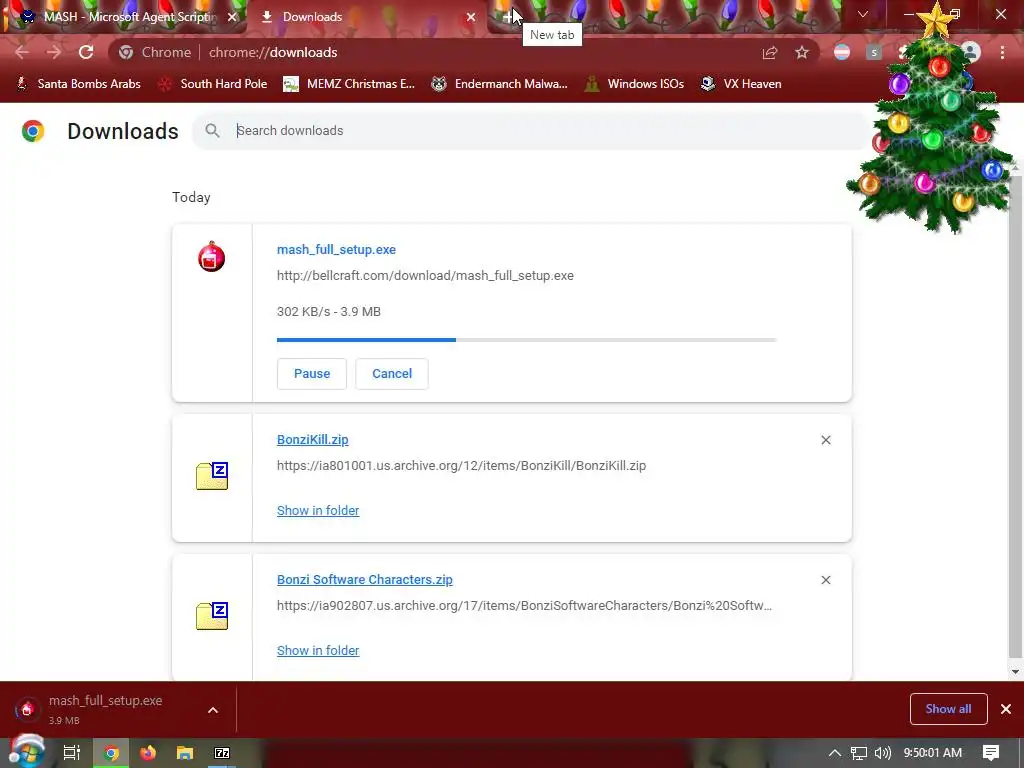Image resolution: width=1024 pixels, height=768 pixels.
Task: Close the download shelf bar
Action: pos(1006,709)
